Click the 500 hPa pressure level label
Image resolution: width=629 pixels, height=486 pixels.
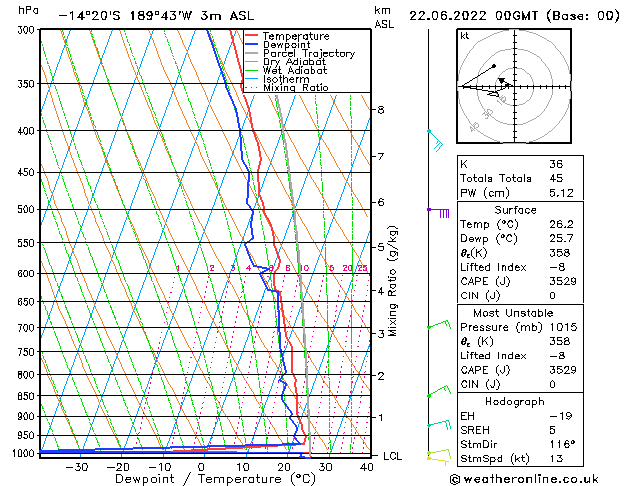[x=26, y=209]
